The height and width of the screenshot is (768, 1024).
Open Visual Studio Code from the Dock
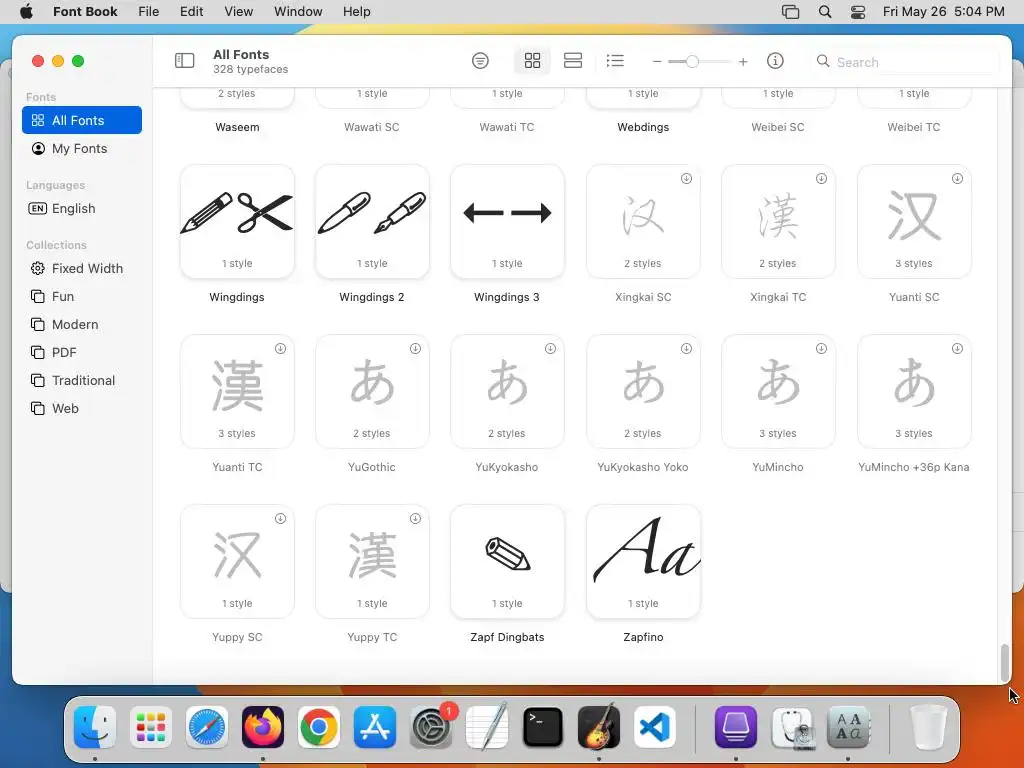[655, 727]
